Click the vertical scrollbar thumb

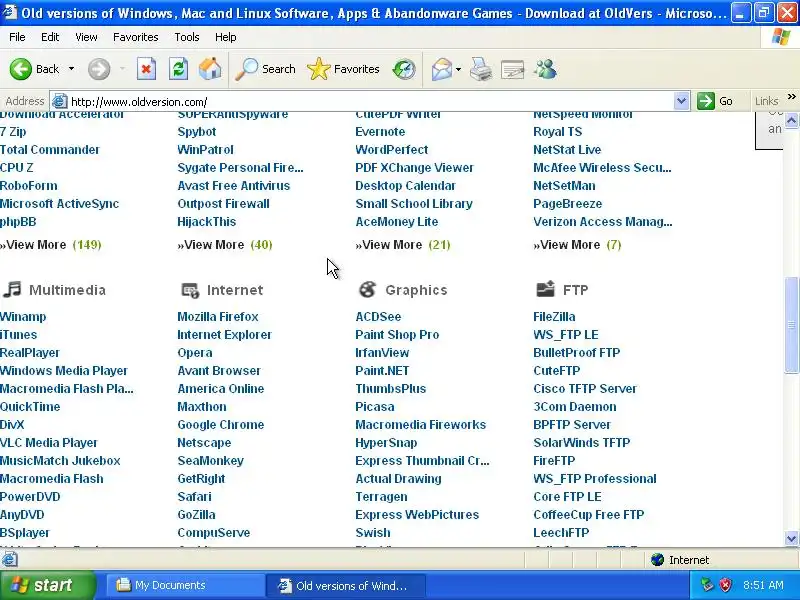(791, 325)
